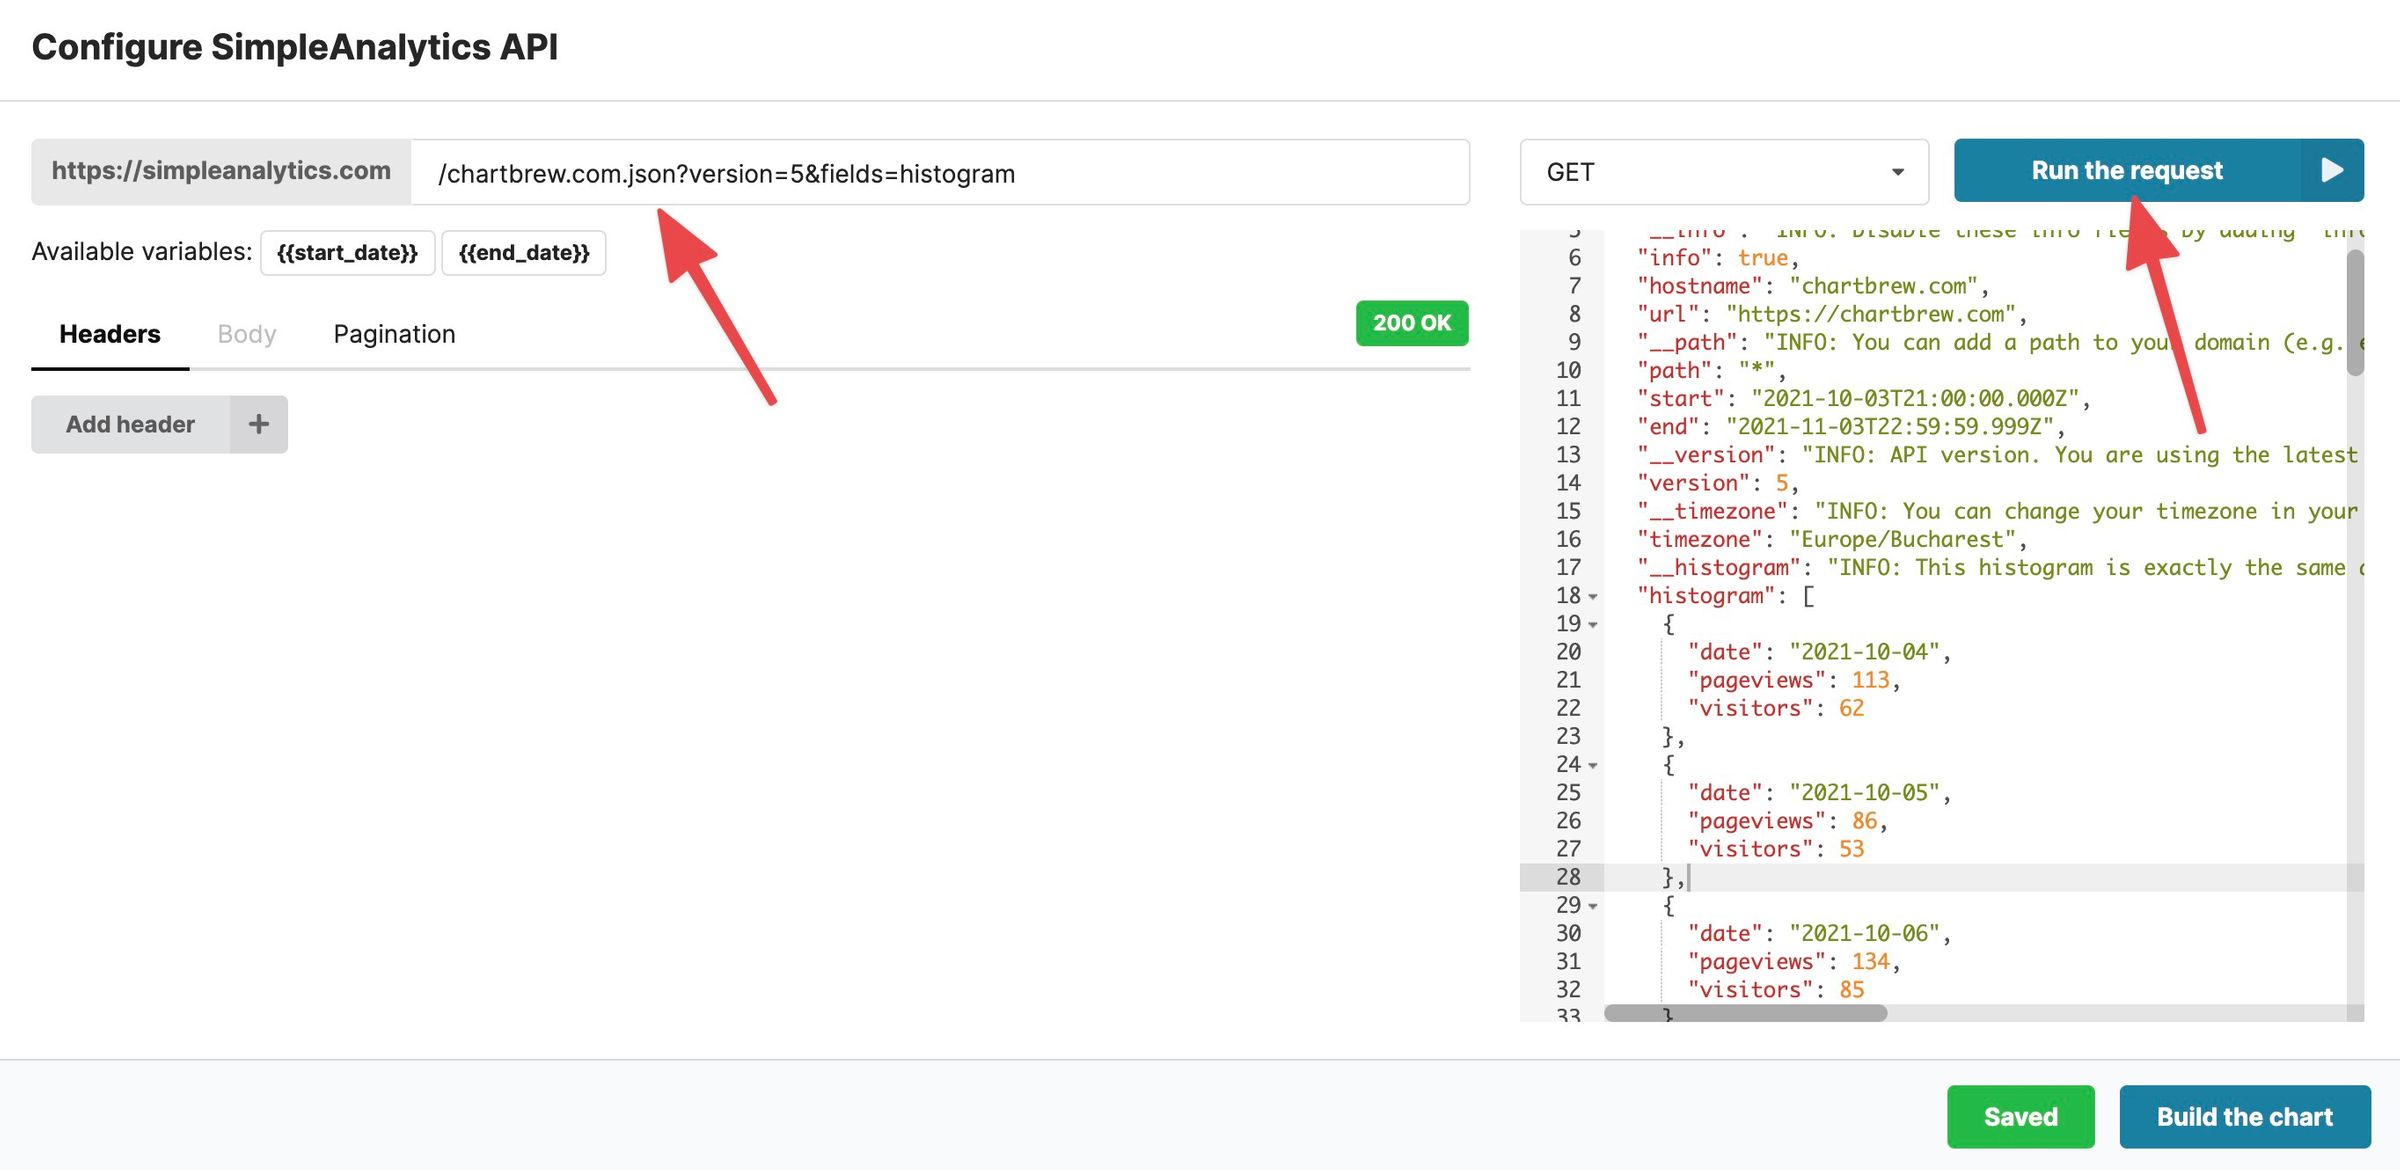Insert the {{start_date}} variable chip
The width and height of the screenshot is (2400, 1170).
[347, 253]
